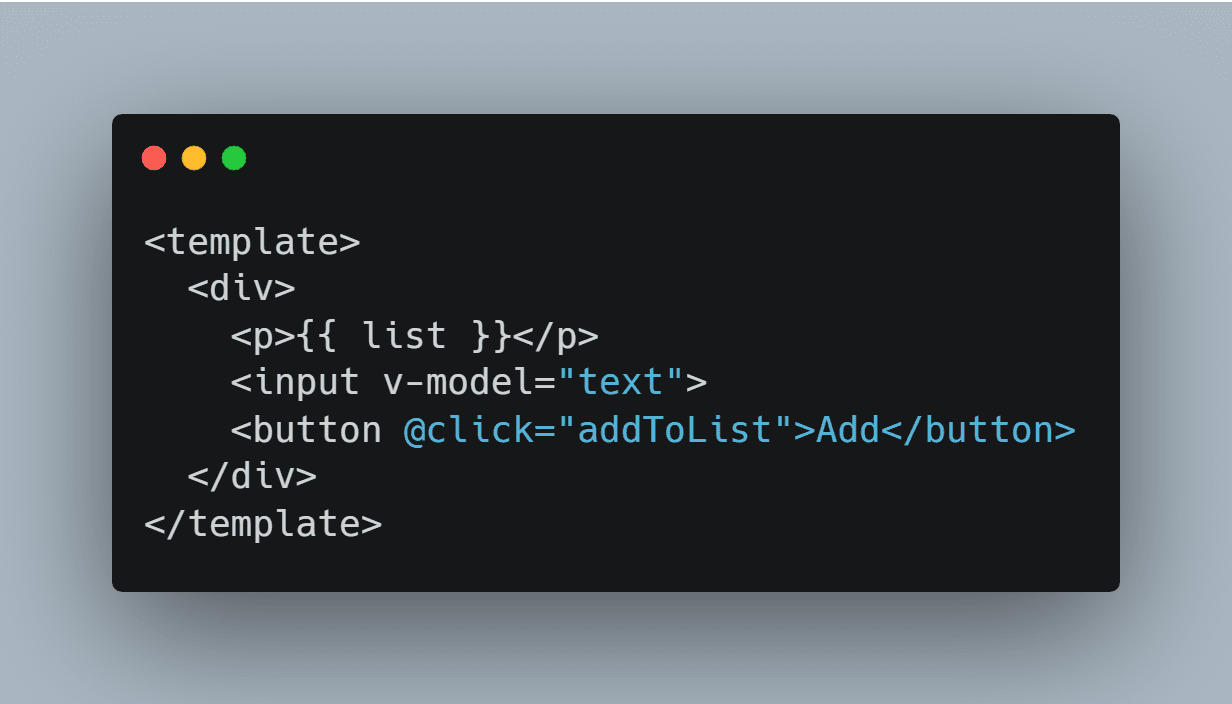The height and width of the screenshot is (704, 1232).
Task: Click the opening <template> tag
Action: tap(252, 242)
